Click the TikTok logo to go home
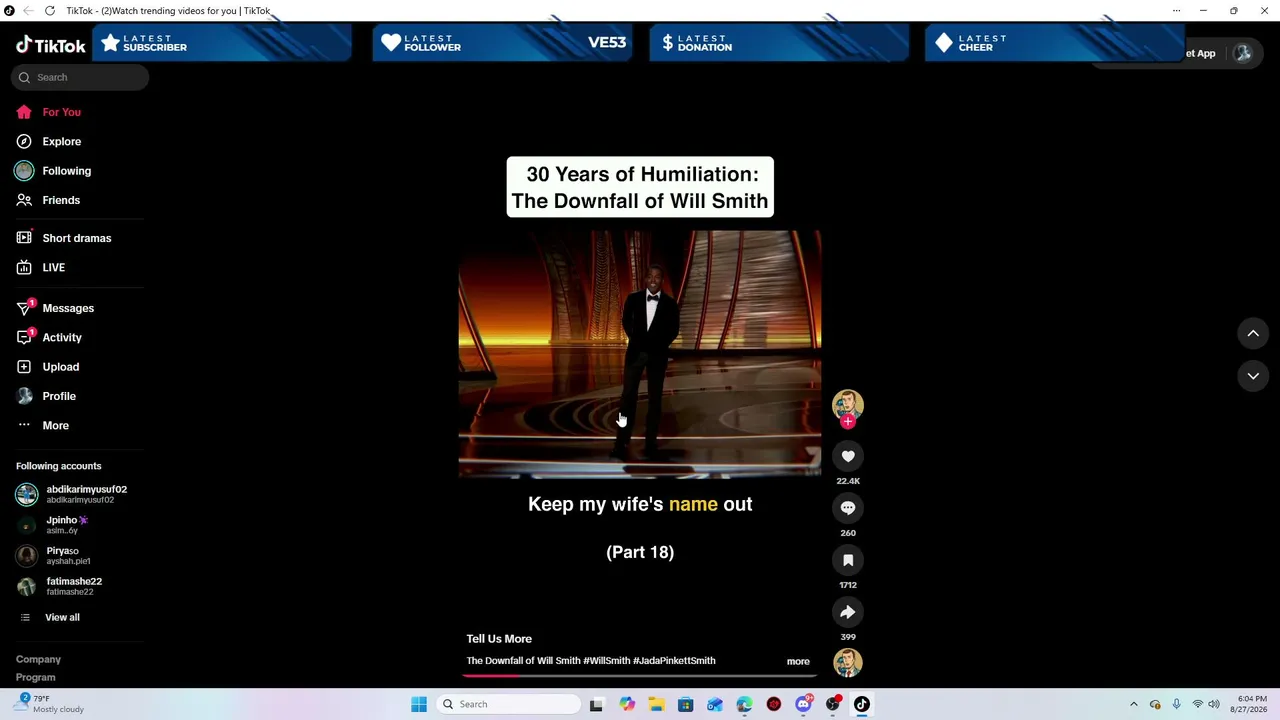 pyautogui.click(x=50, y=46)
